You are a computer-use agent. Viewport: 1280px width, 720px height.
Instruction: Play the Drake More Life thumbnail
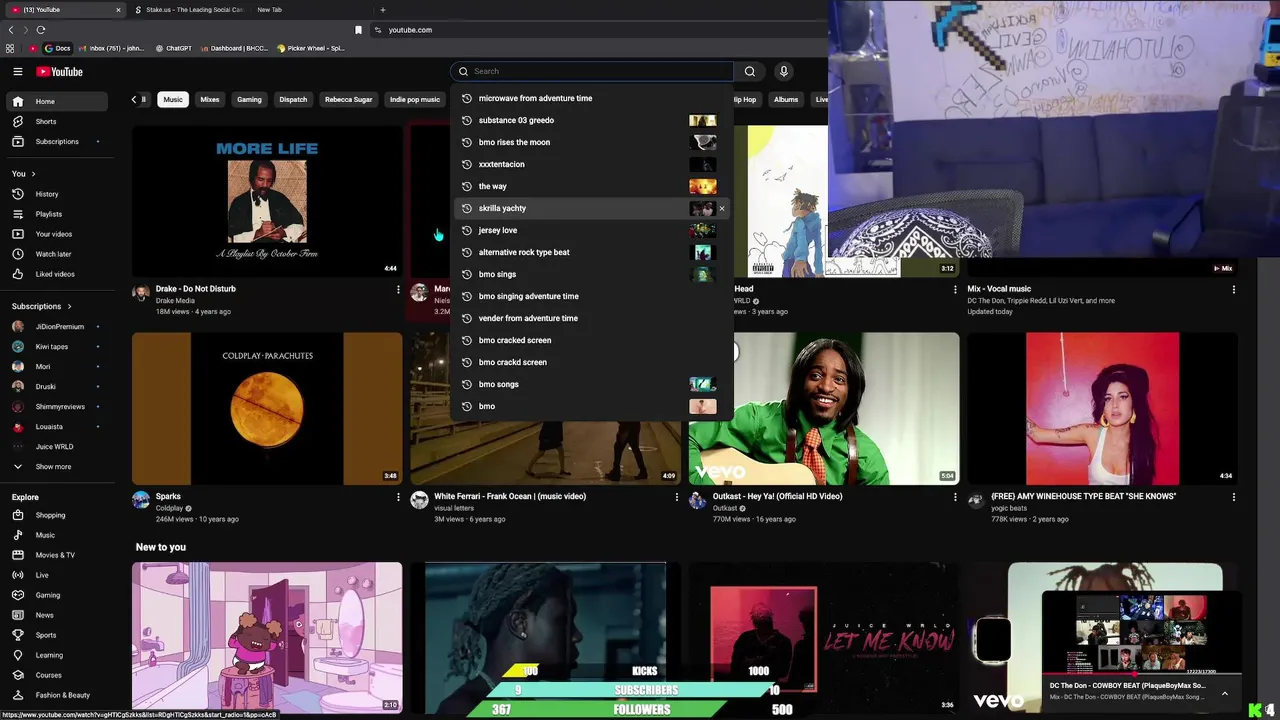(267, 200)
